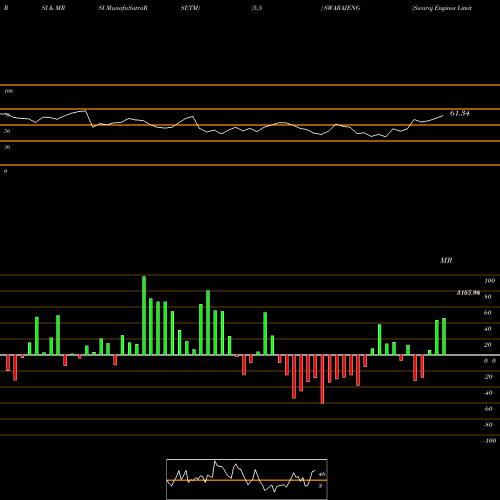Open the mini RSI chart thumbnail at the bottom
The height and width of the screenshot is (500, 500).
click(247, 479)
